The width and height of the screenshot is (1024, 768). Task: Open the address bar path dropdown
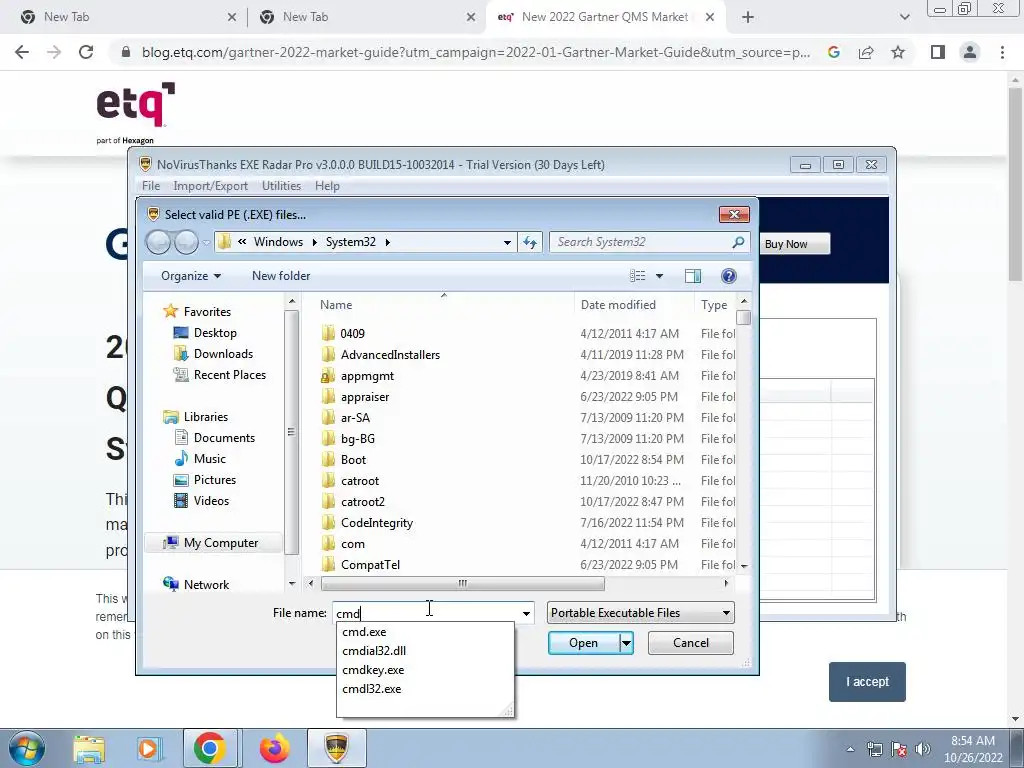coord(507,242)
